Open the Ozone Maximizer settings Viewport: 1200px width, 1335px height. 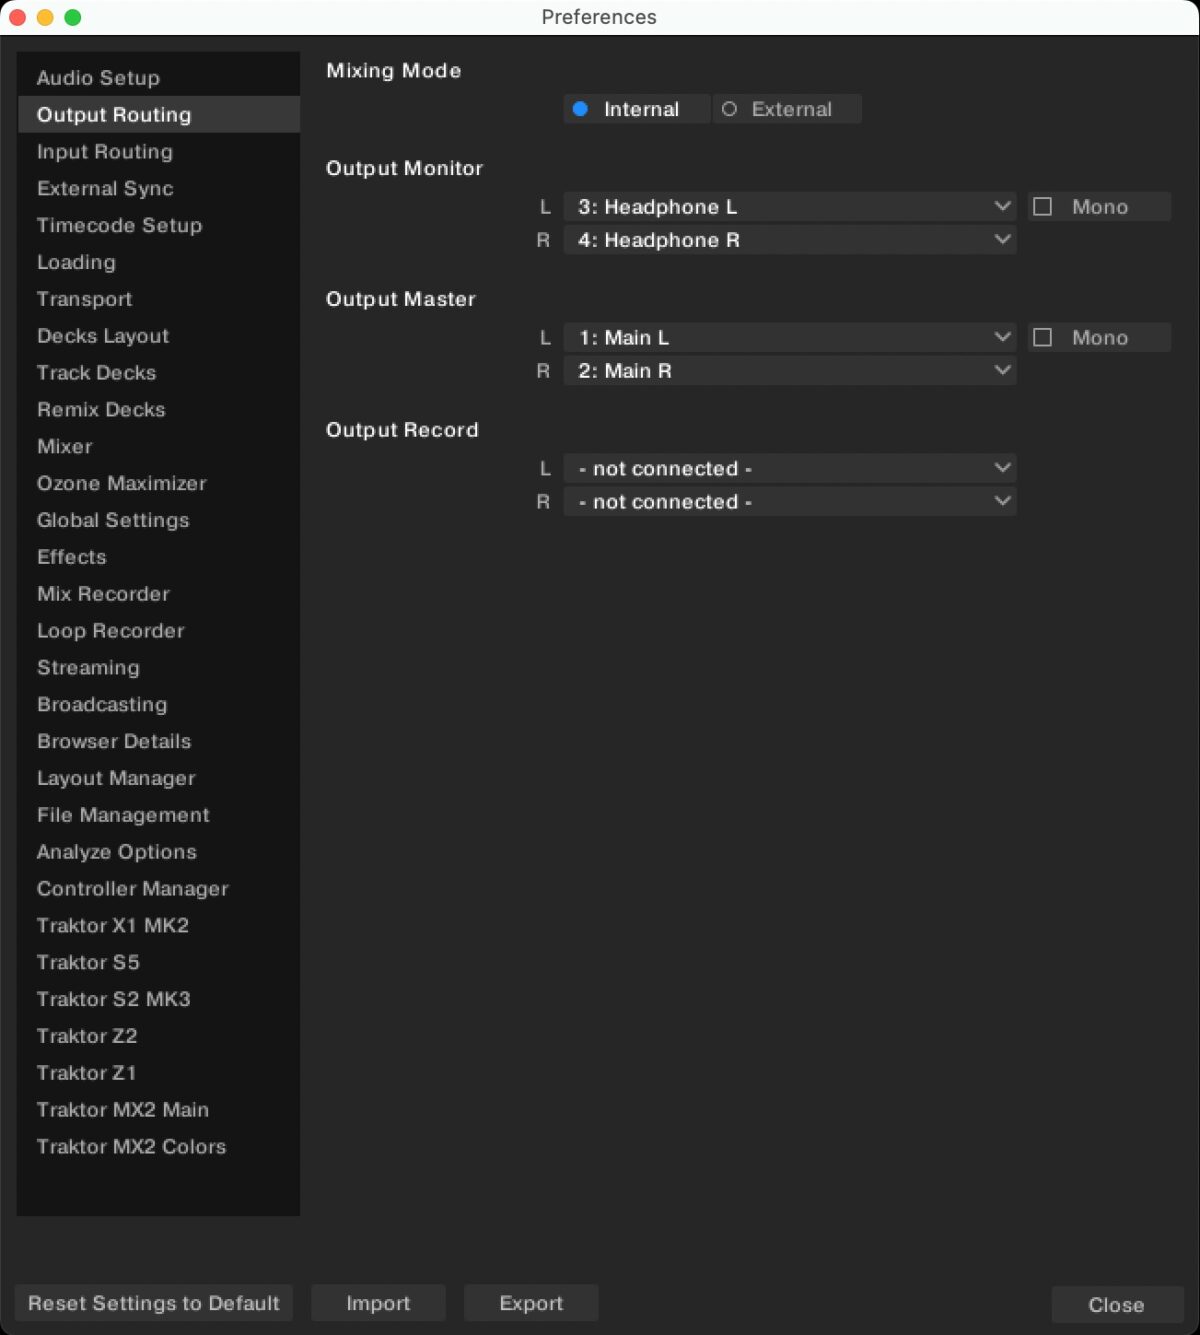[119, 483]
